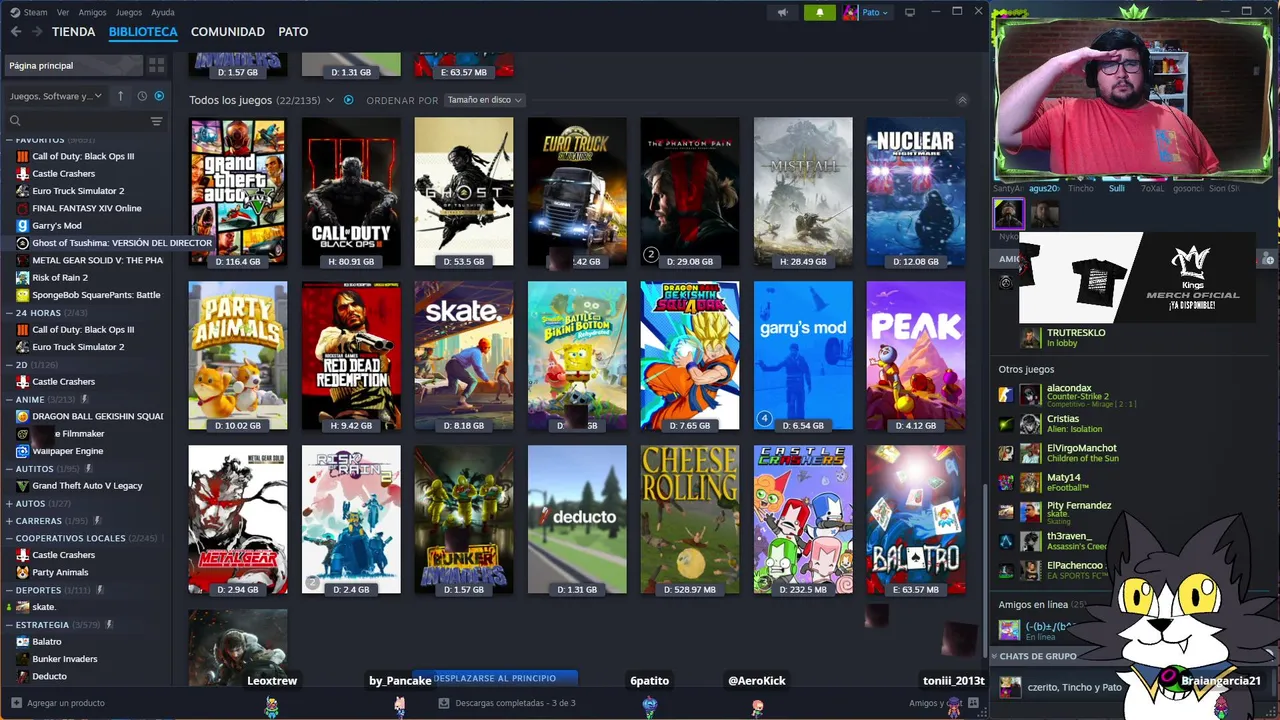Open the PEAK game cover

click(x=916, y=356)
